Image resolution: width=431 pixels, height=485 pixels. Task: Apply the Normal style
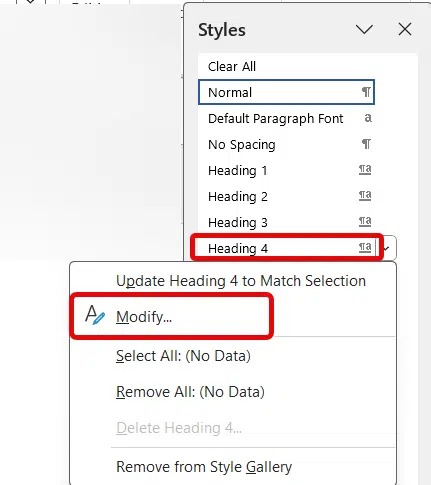click(x=286, y=92)
